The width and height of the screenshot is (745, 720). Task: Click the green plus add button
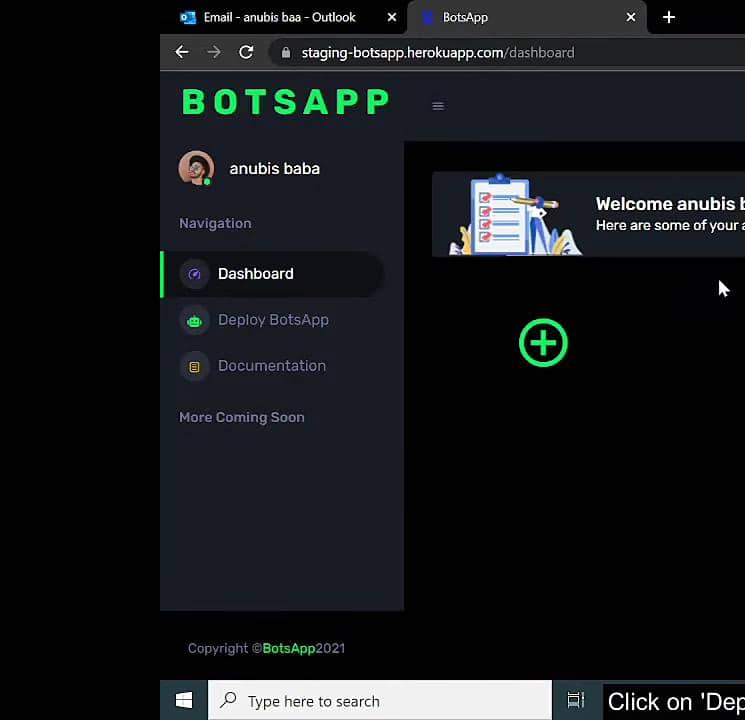point(543,343)
